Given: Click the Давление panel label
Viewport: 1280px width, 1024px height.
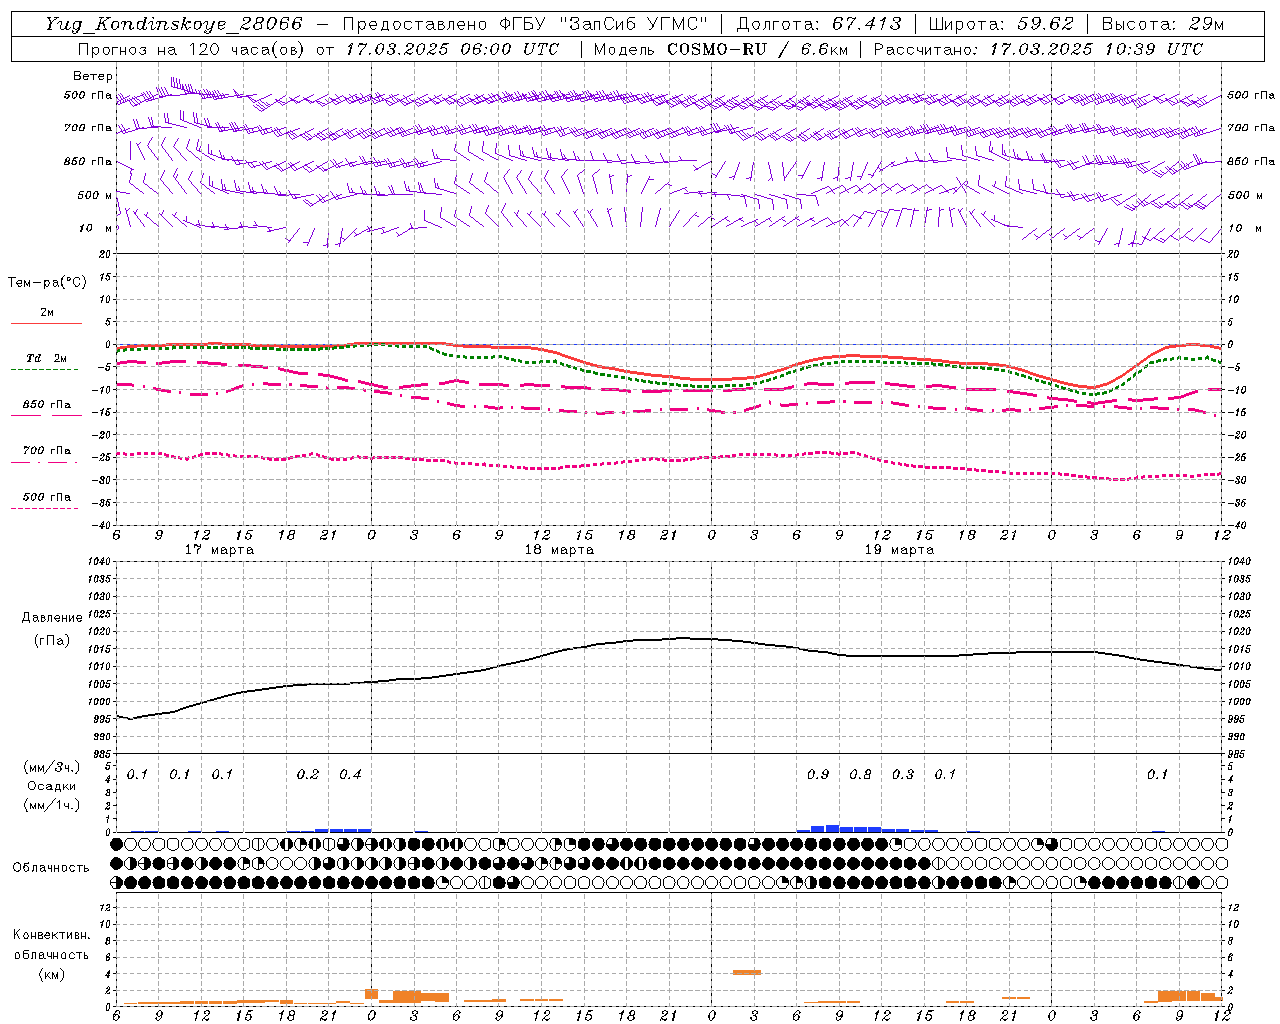Looking at the screenshot, I should pyautogui.click(x=52, y=618).
